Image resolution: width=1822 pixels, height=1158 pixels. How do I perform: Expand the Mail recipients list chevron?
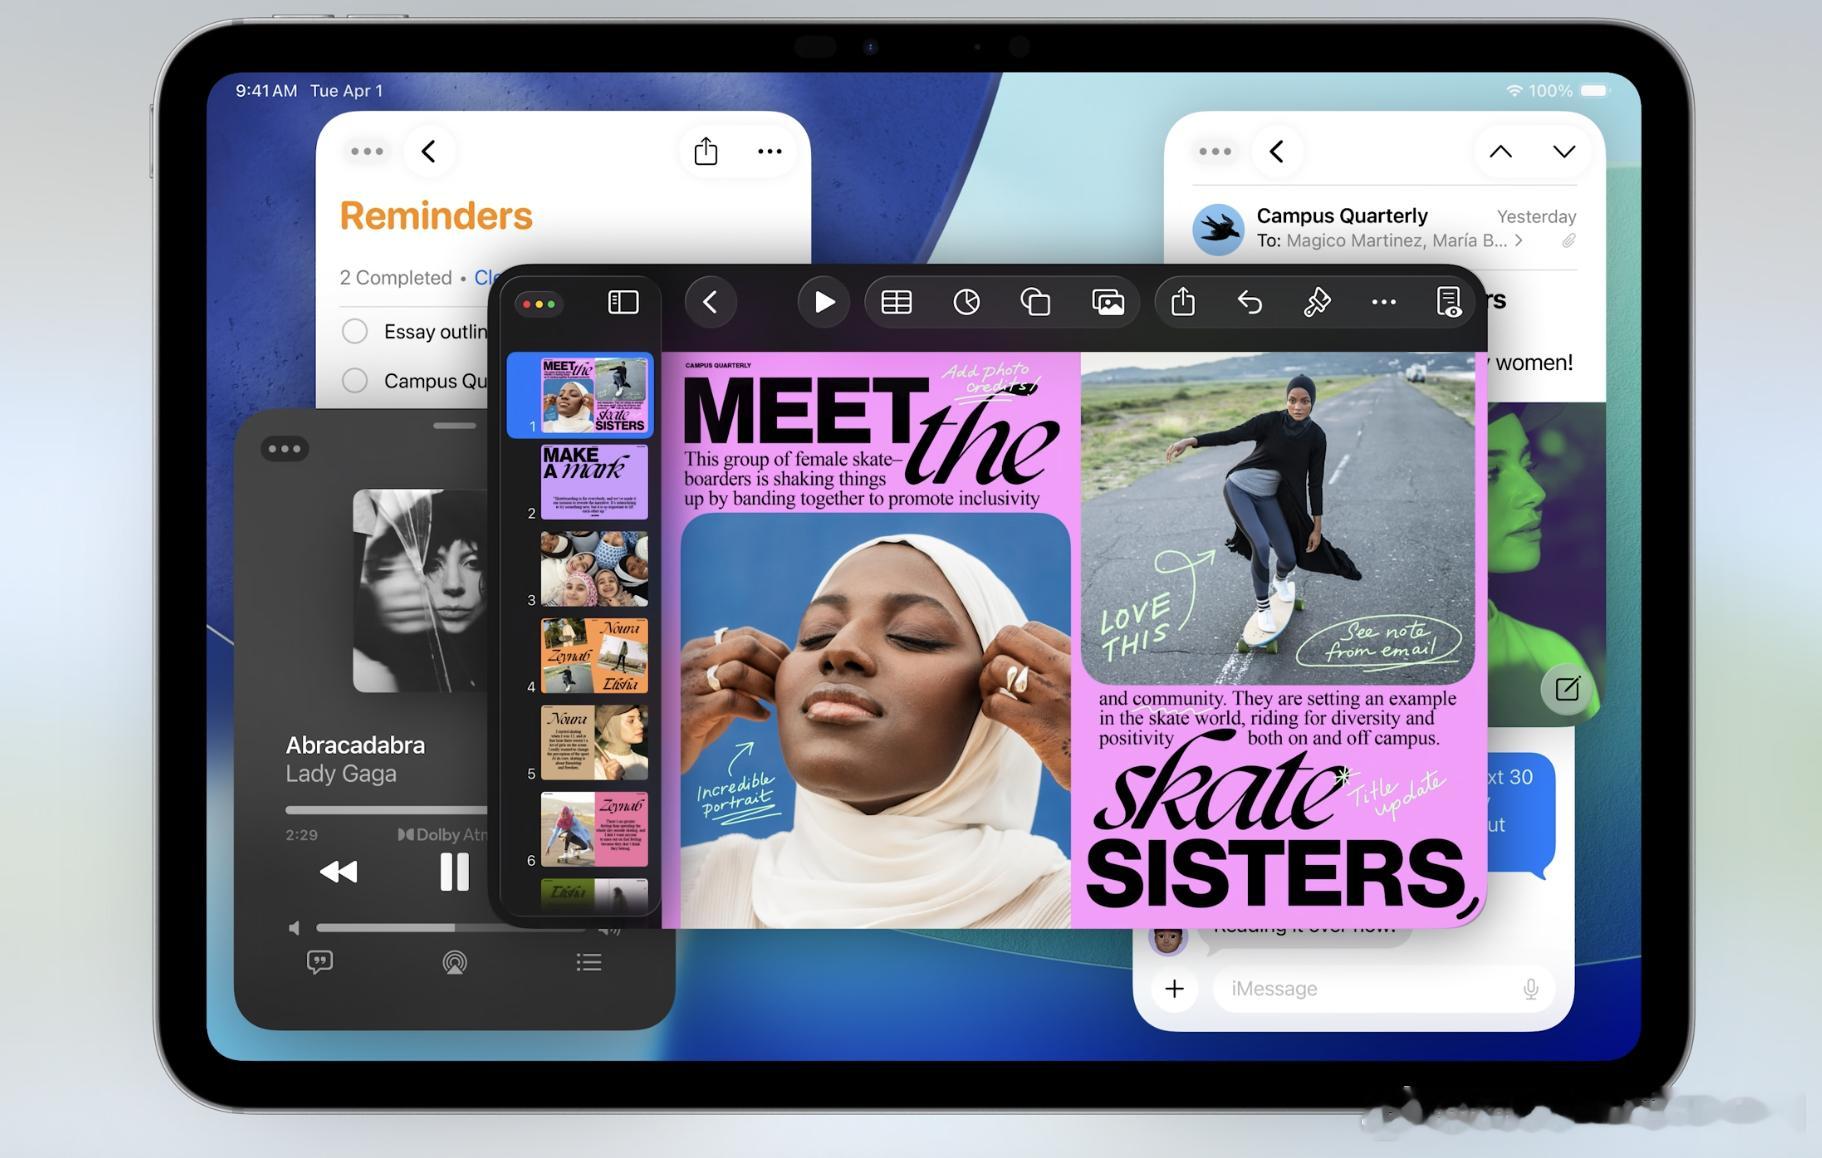(x=1519, y=240)
